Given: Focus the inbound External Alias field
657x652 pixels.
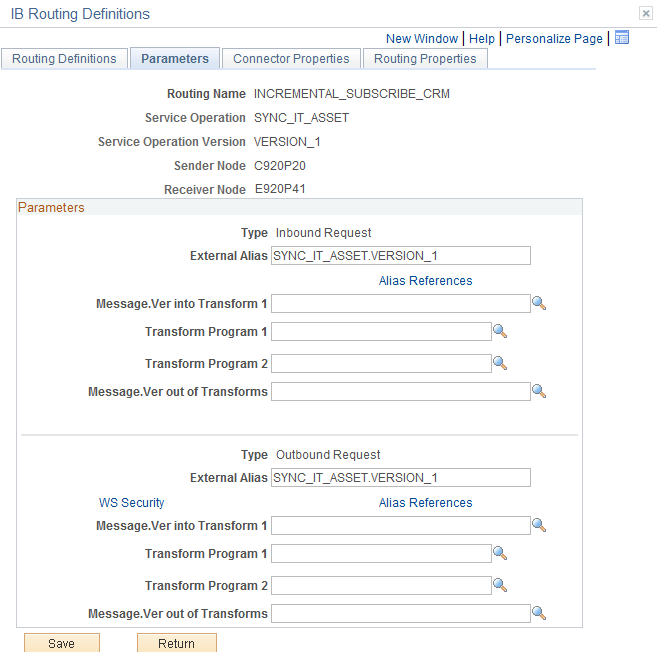Looking at the screenshot, I should (401, 256).
